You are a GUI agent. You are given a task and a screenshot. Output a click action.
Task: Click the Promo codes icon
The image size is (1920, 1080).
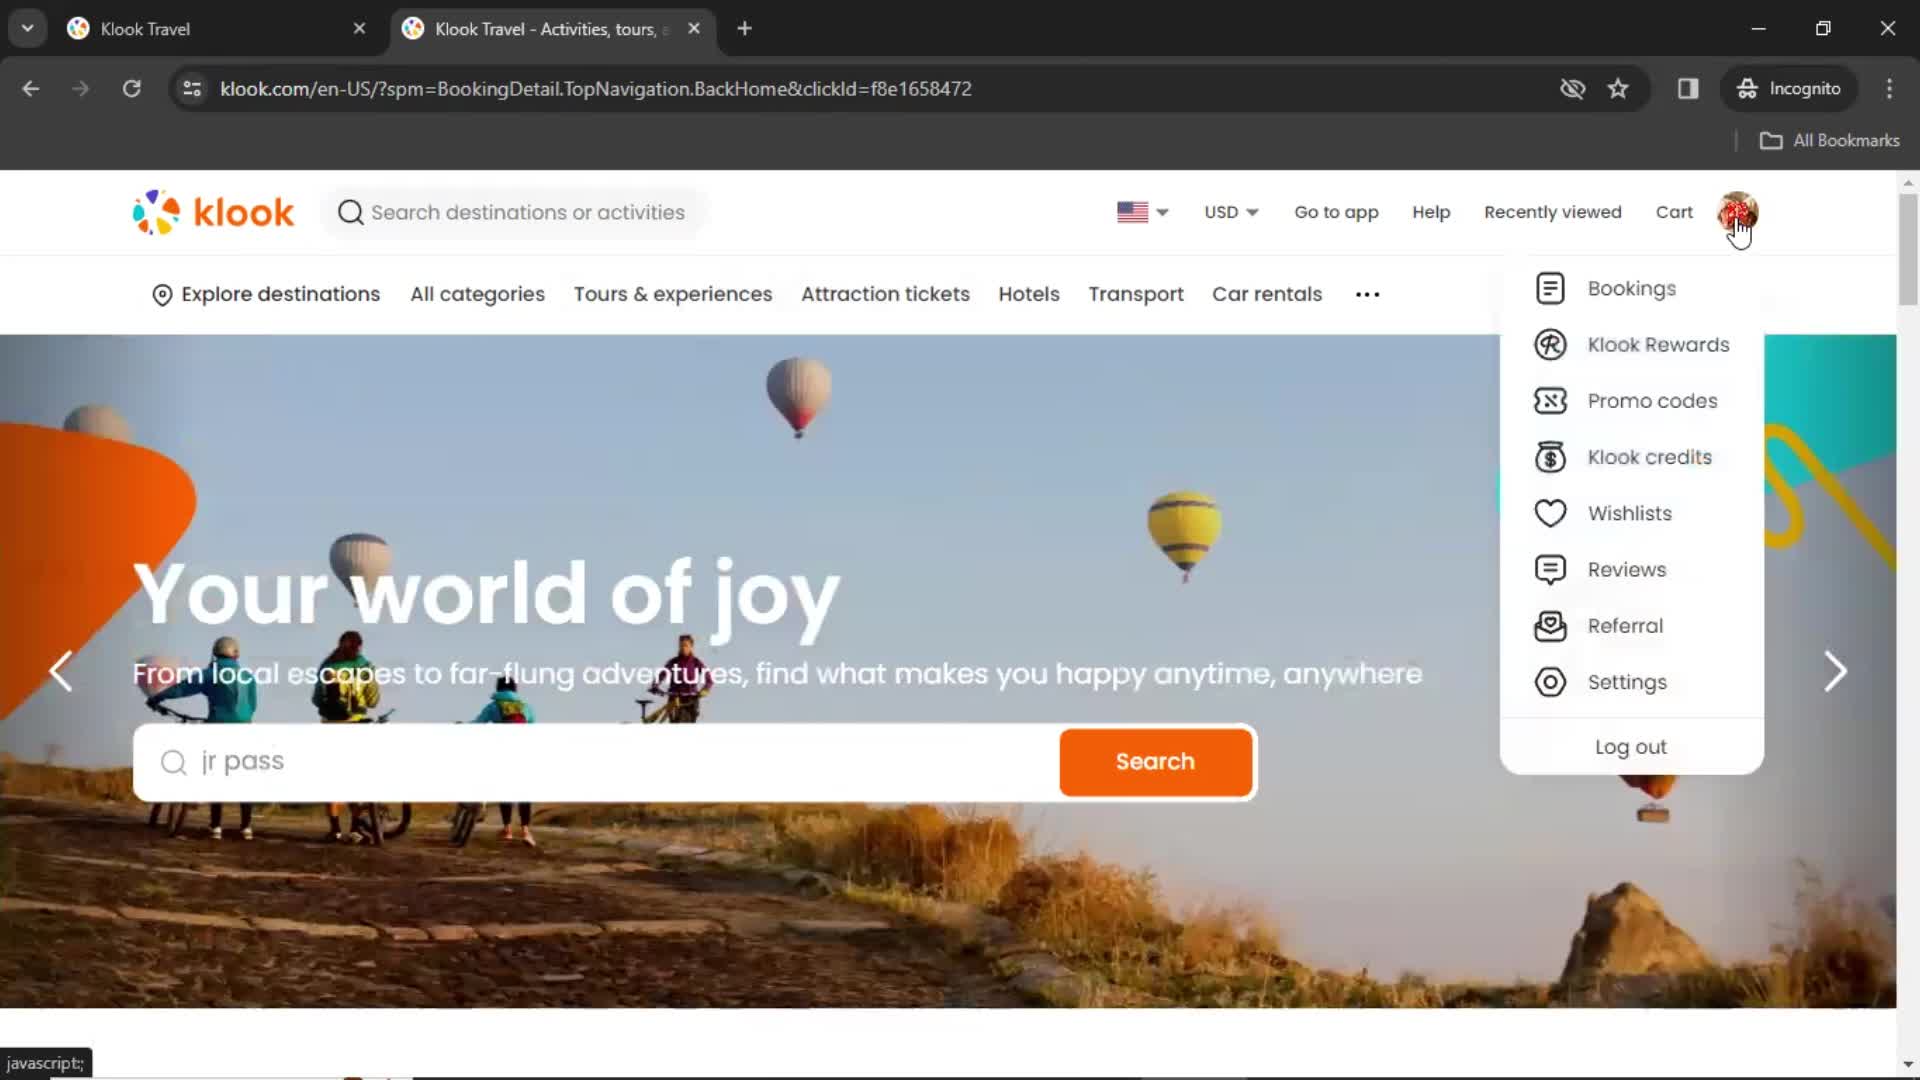[x=1549, y=401]
